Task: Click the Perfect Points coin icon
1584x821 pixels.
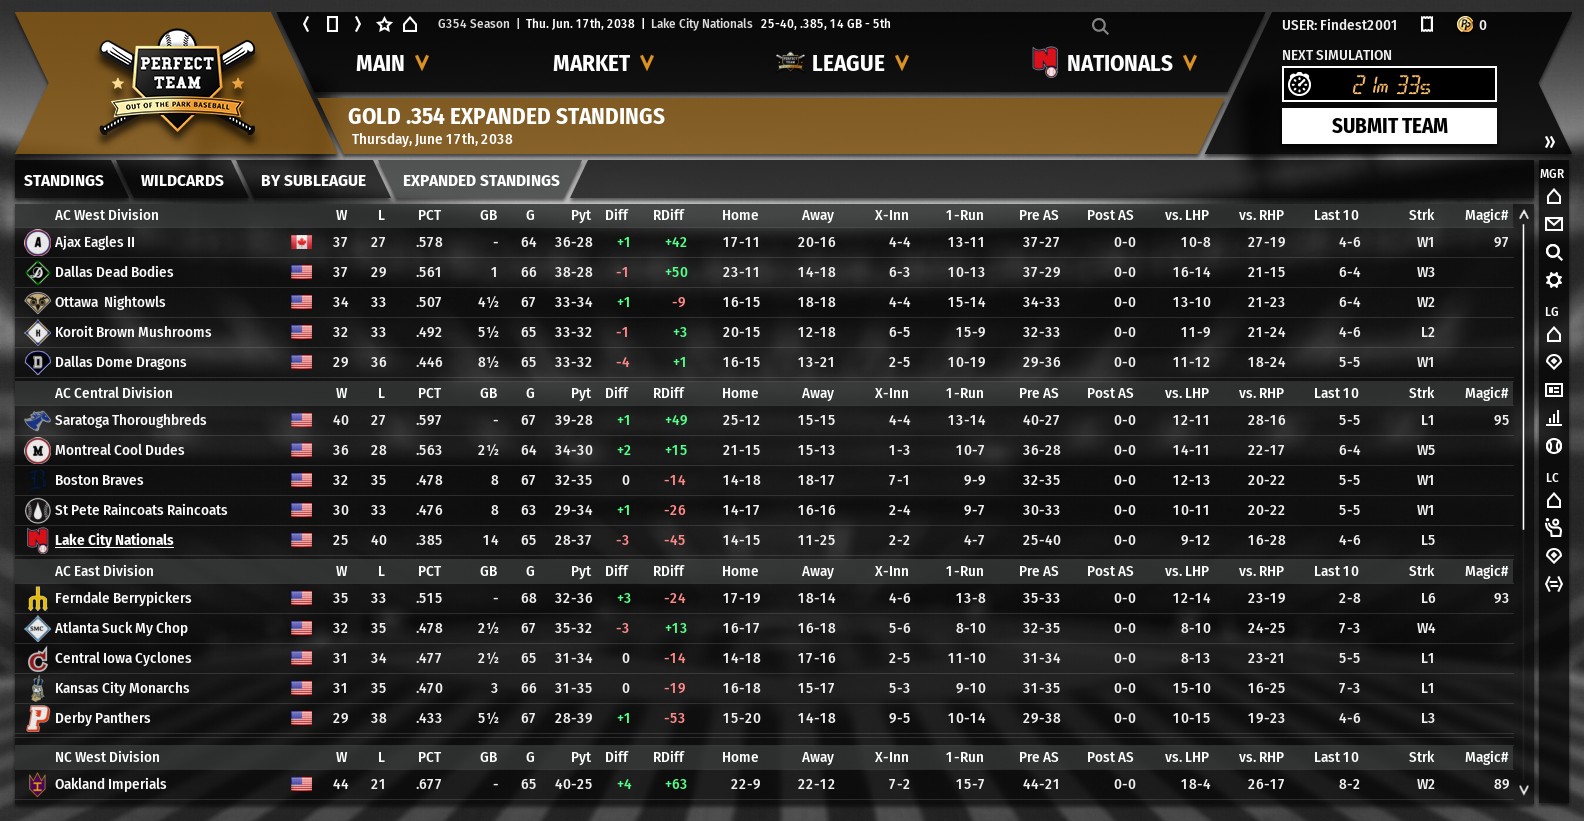Action: [1465, 25]
